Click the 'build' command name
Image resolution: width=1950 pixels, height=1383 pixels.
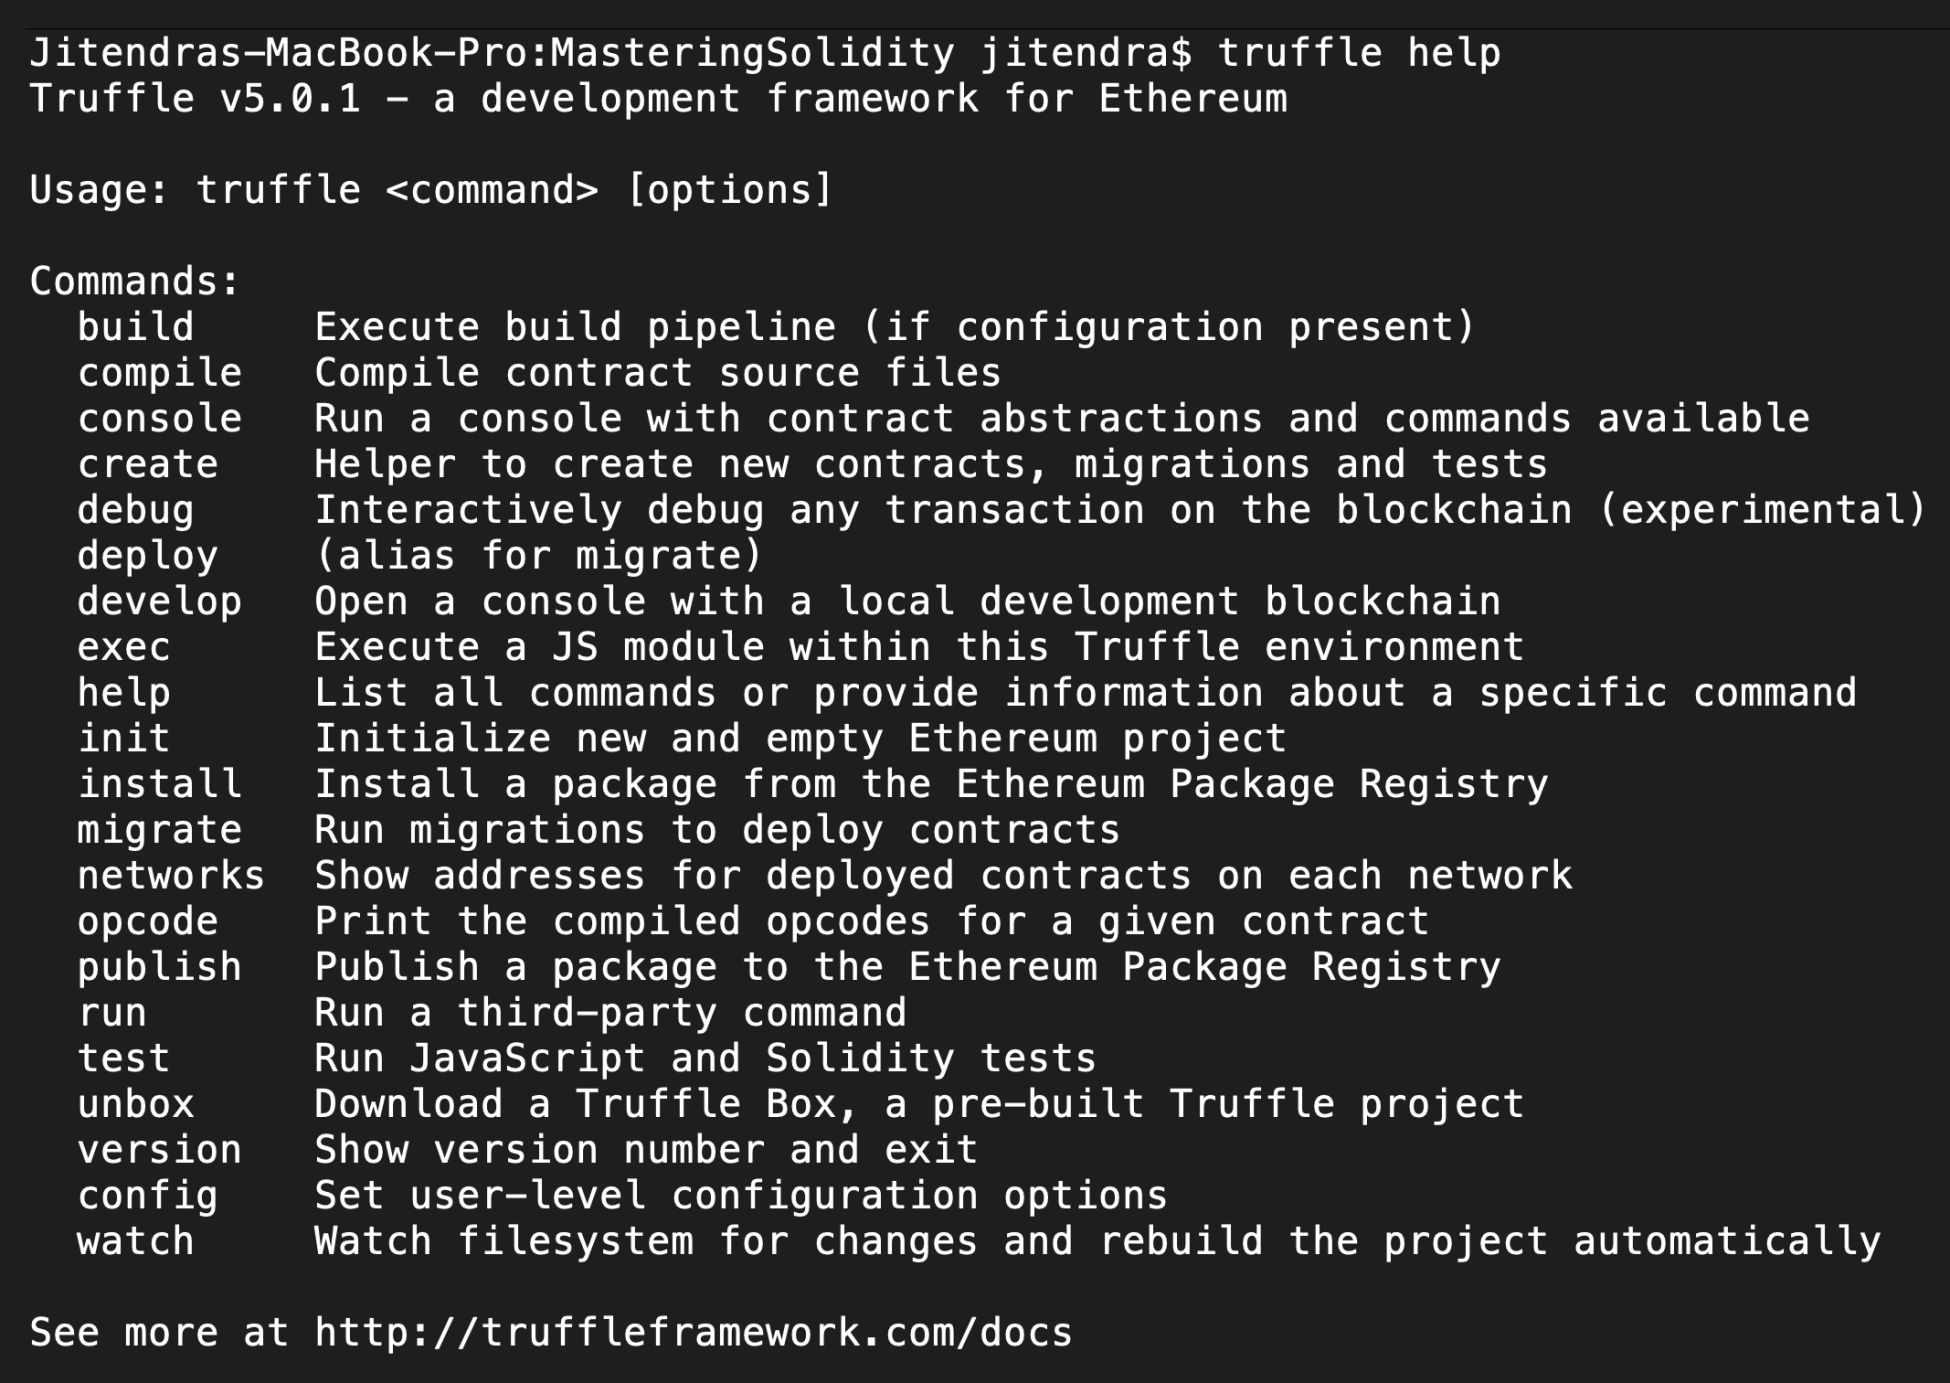click(x=136, y=327)
